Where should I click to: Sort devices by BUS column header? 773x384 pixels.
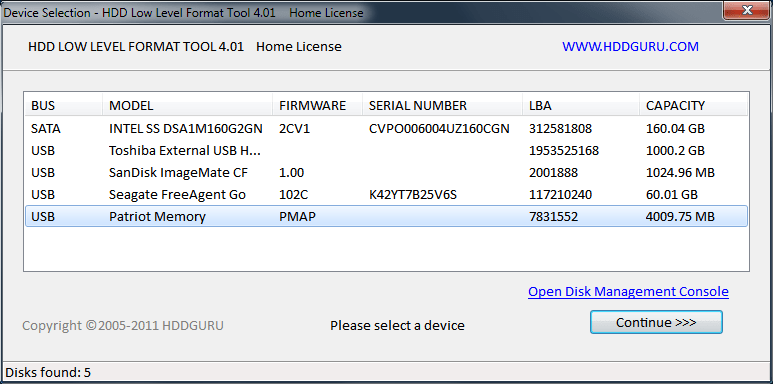(x=64, y=105)
